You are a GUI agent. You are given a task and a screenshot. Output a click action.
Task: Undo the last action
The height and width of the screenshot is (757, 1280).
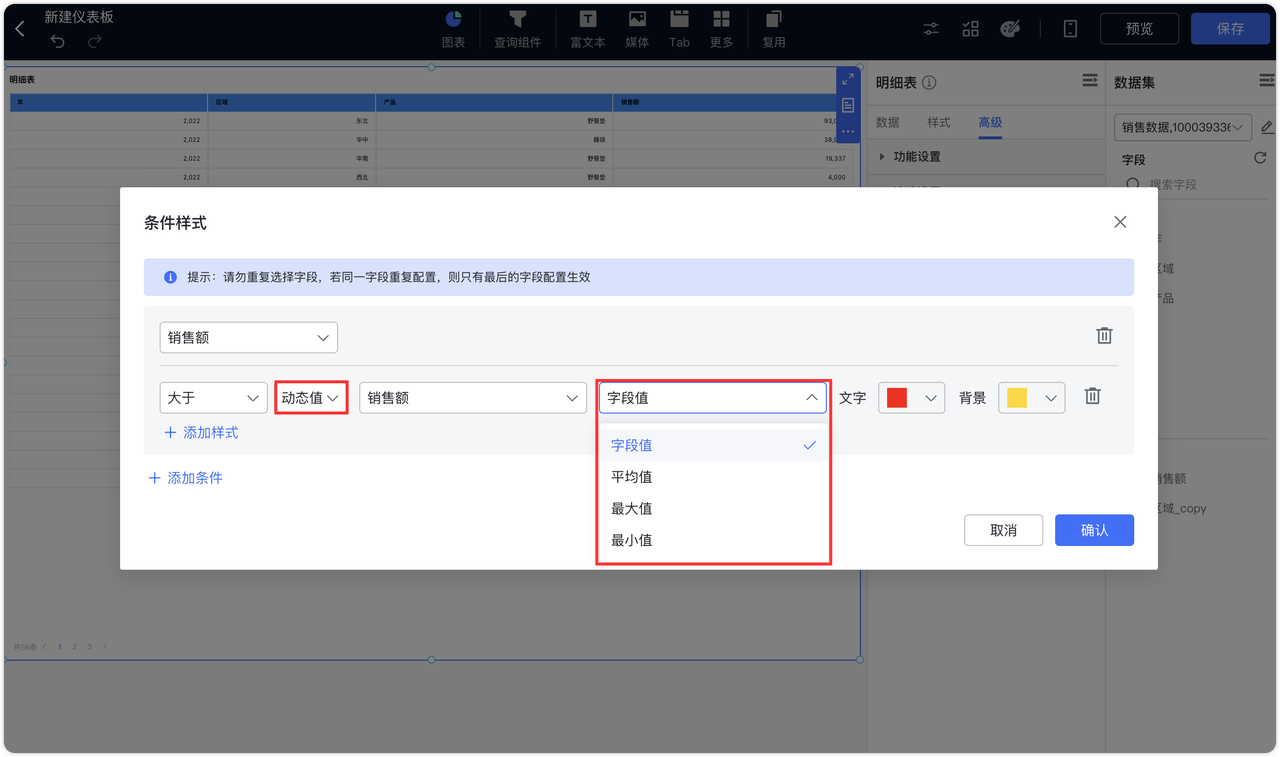(58, 41)
